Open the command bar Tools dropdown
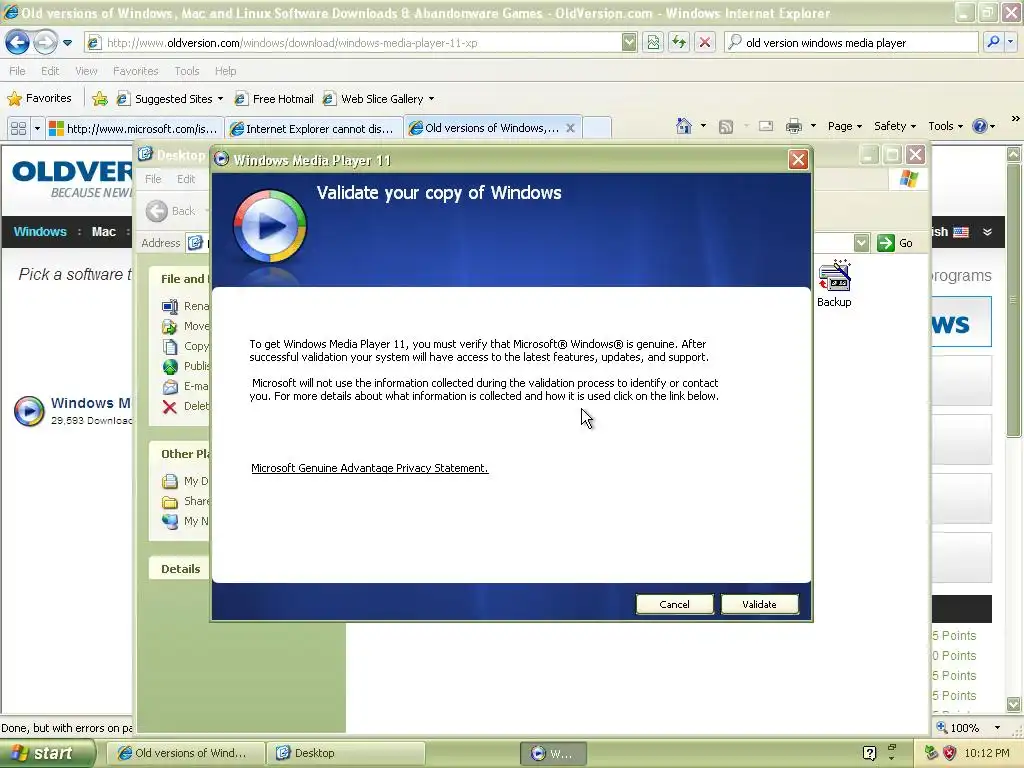This screenshot has height=768, width=1024. point(946,126)
